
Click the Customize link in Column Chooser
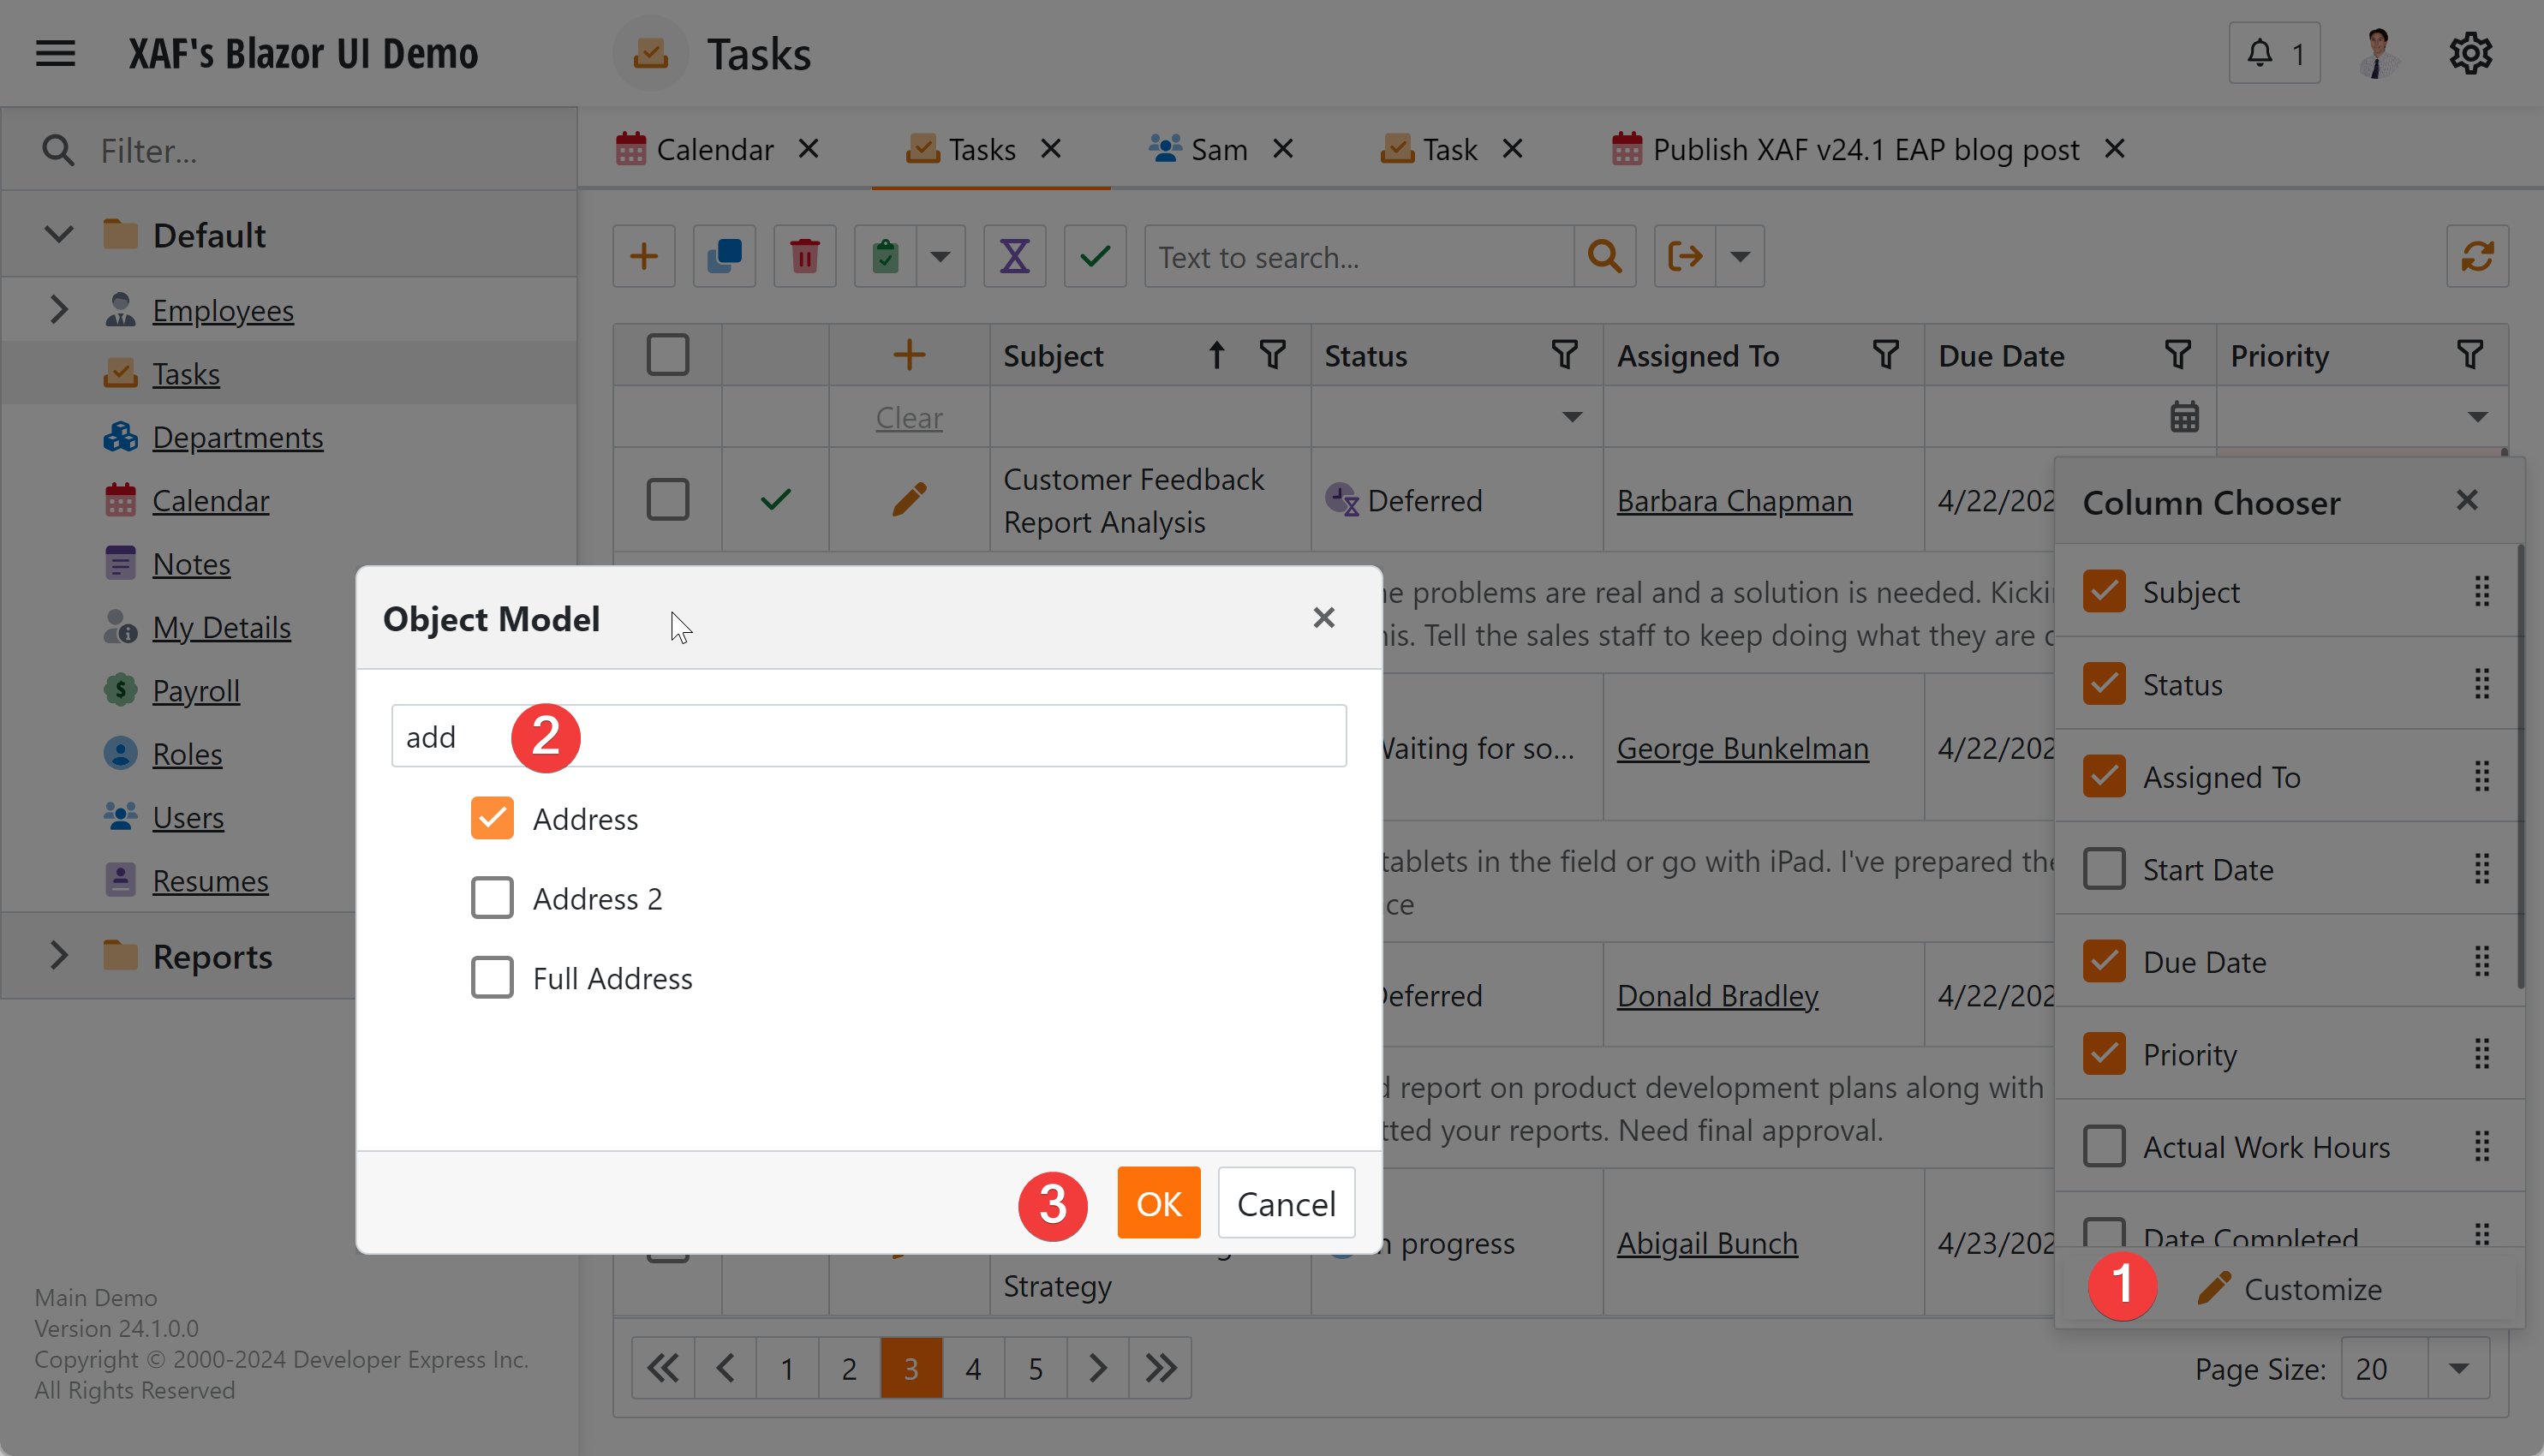point(2311,1289)
